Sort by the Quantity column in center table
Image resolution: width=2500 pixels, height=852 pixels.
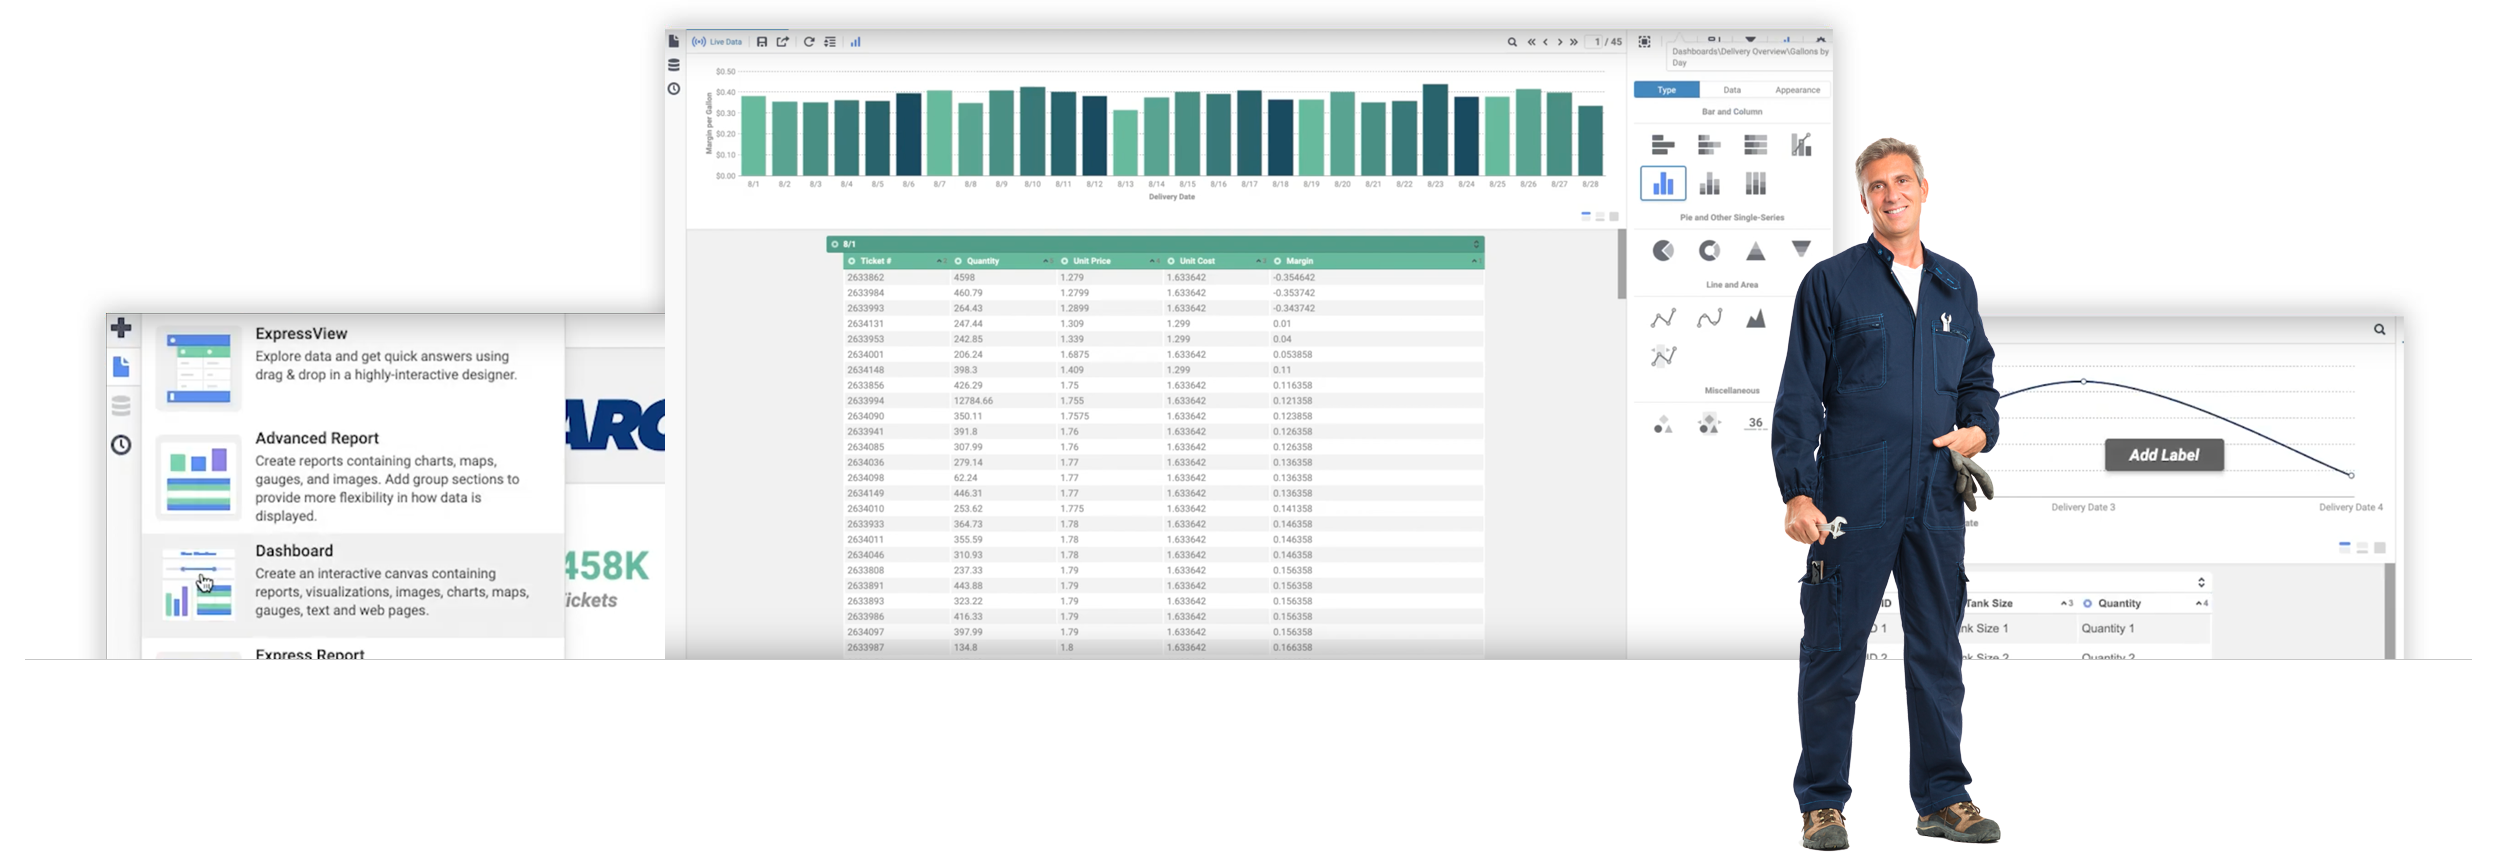pyautogui.click(x=1002, y=261)
